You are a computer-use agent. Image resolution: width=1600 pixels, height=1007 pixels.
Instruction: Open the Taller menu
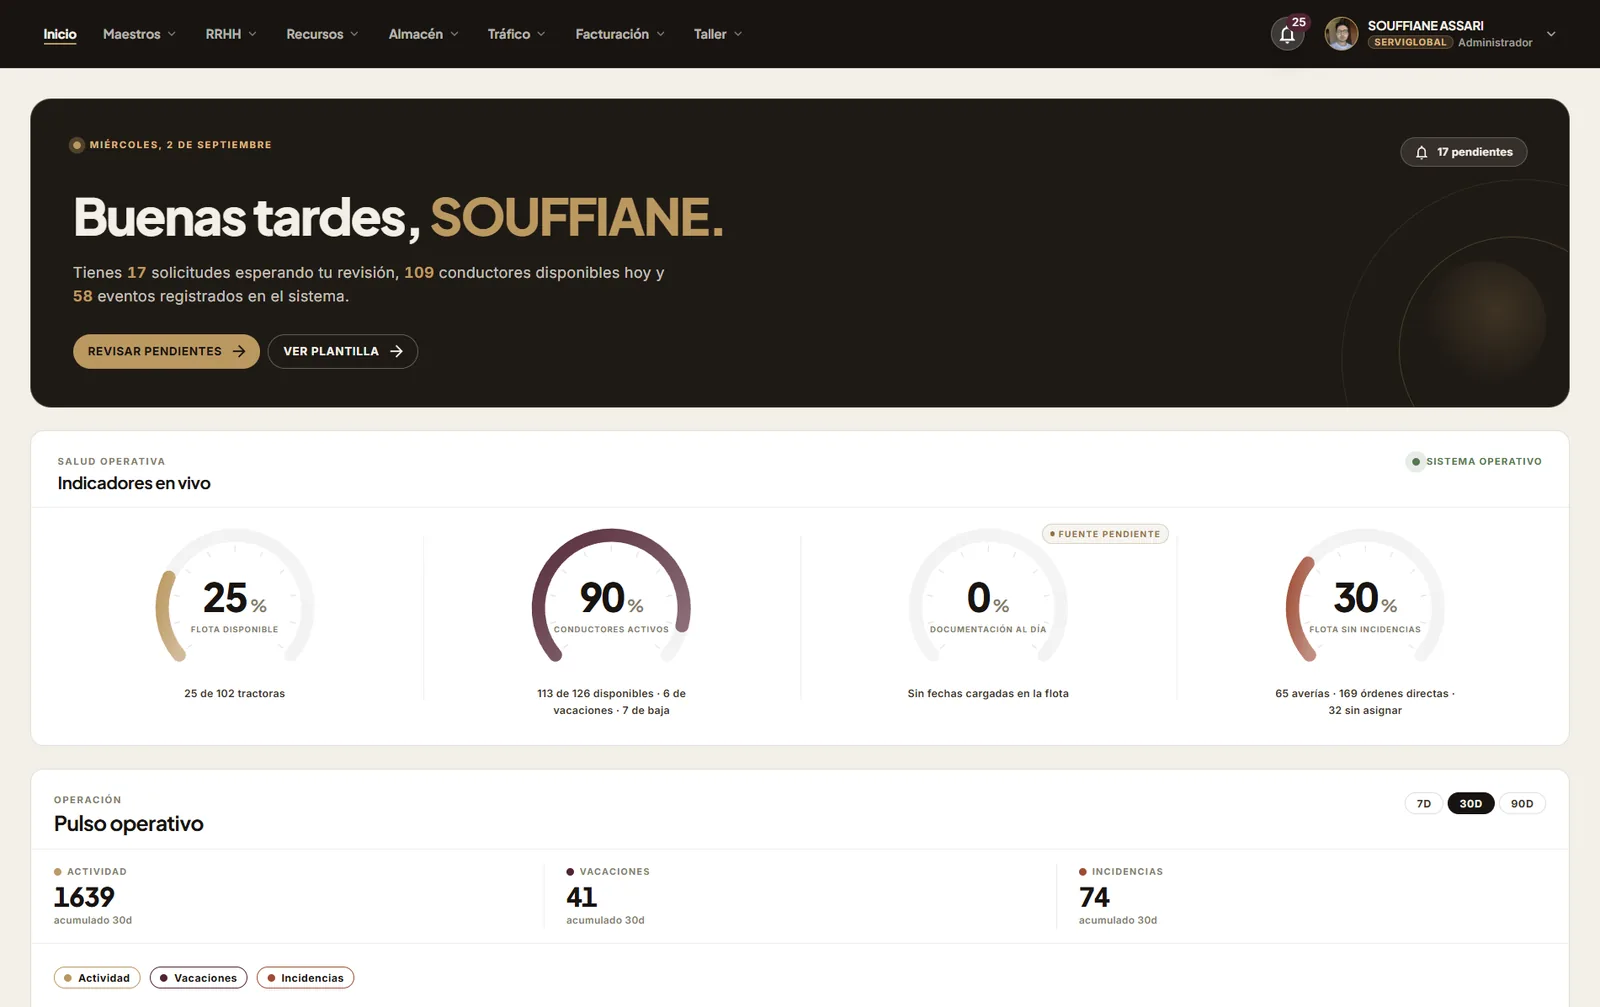(717, 34)
